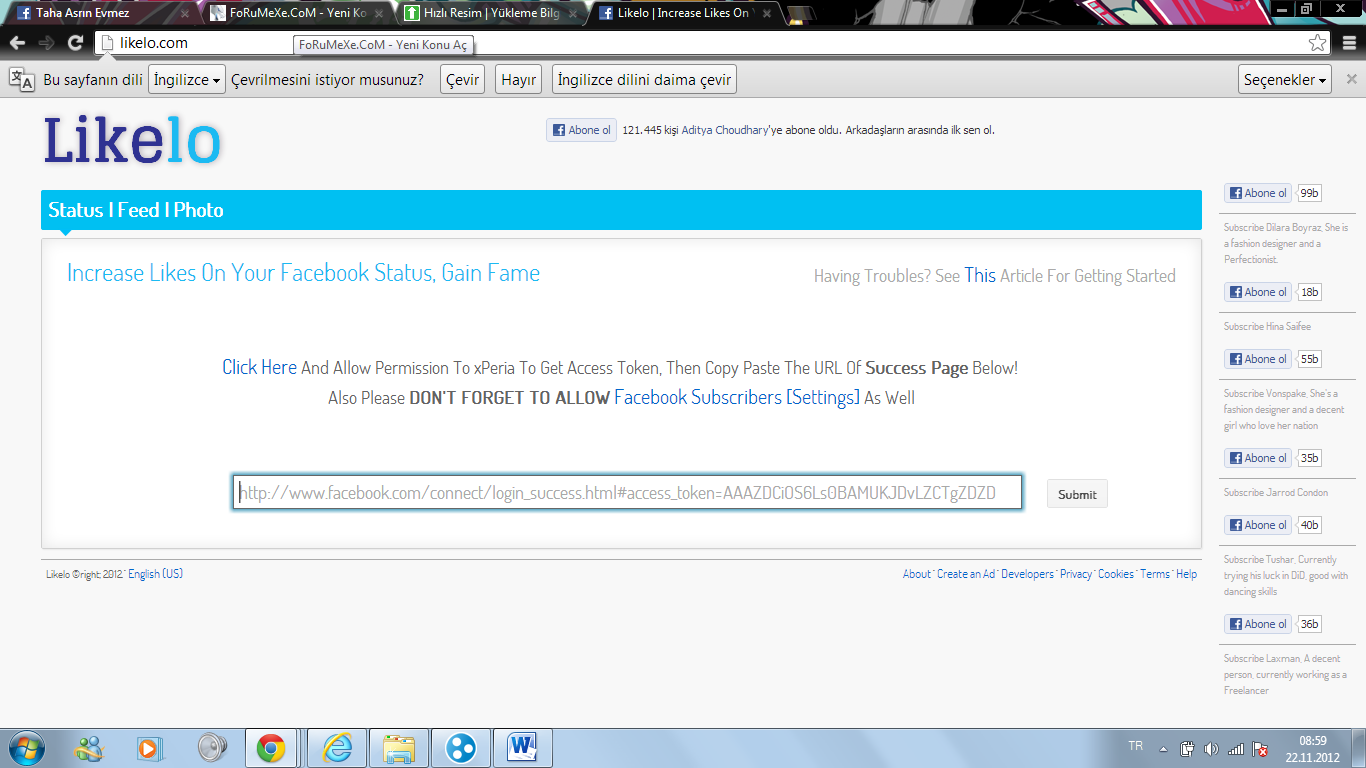This screenshot has width=1366, height=768.
Task: Open the network signal tray icon
Action: coord(1236,749)
